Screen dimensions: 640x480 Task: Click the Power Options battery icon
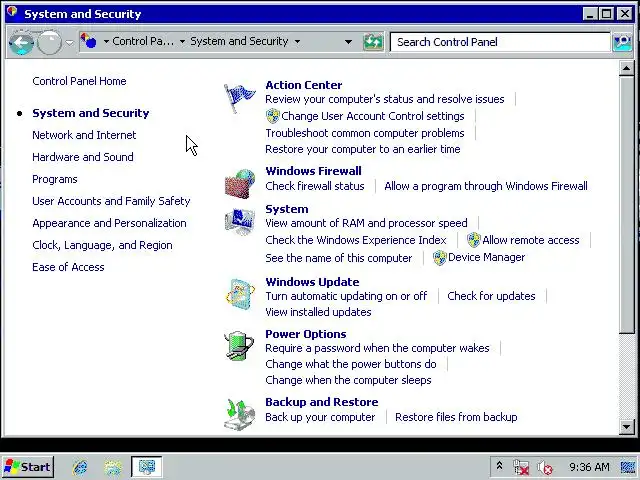click(x=240, y=346)
